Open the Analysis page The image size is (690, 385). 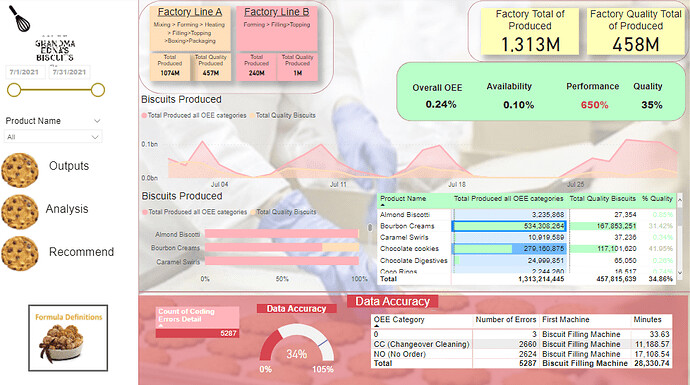67,209
